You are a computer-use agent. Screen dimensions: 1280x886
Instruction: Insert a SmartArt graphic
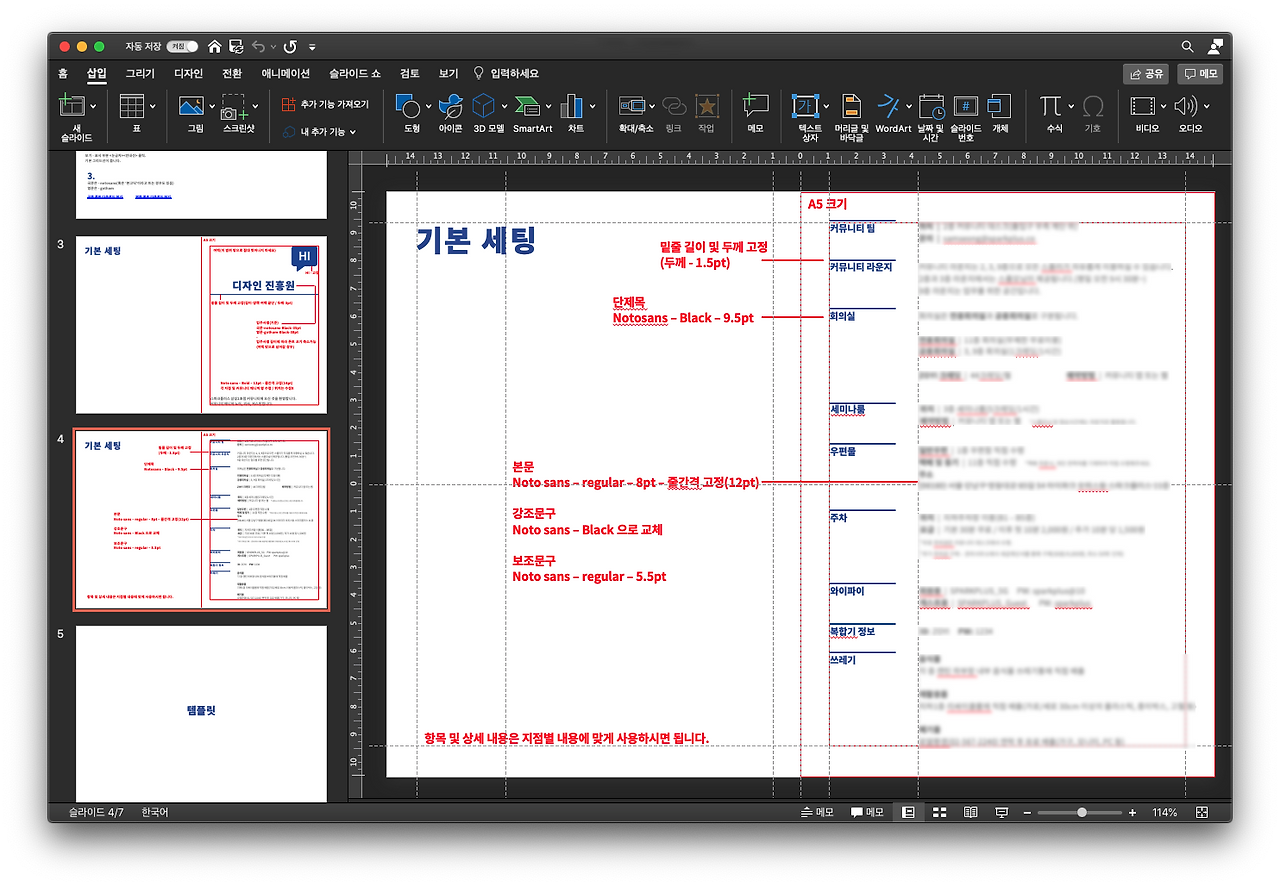(x=527, y=106)
